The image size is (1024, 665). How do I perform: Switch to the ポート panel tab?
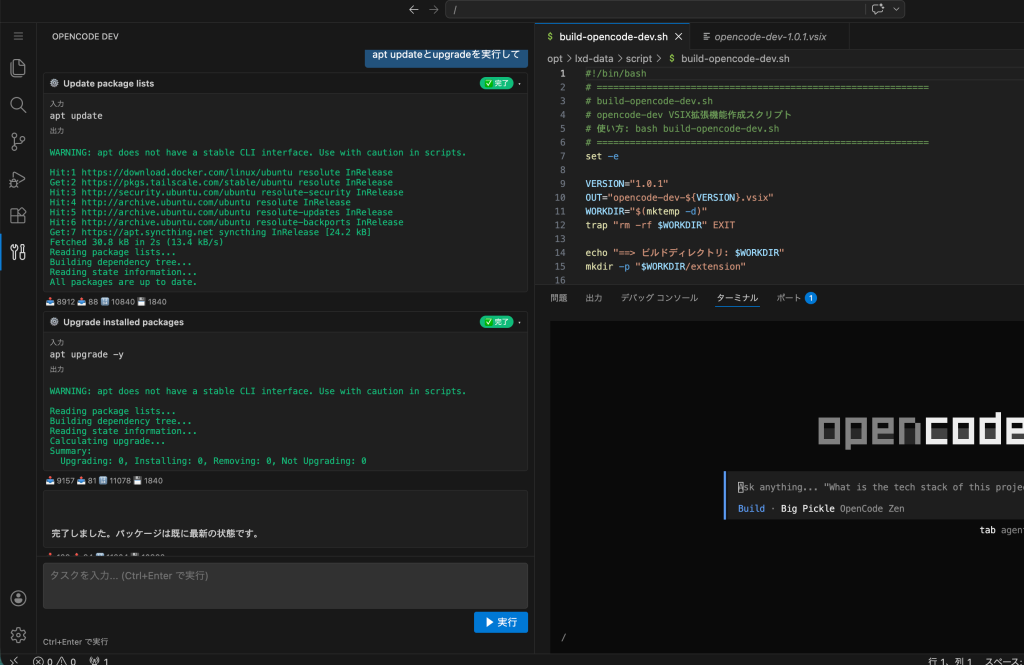click(x=789, y=298)
